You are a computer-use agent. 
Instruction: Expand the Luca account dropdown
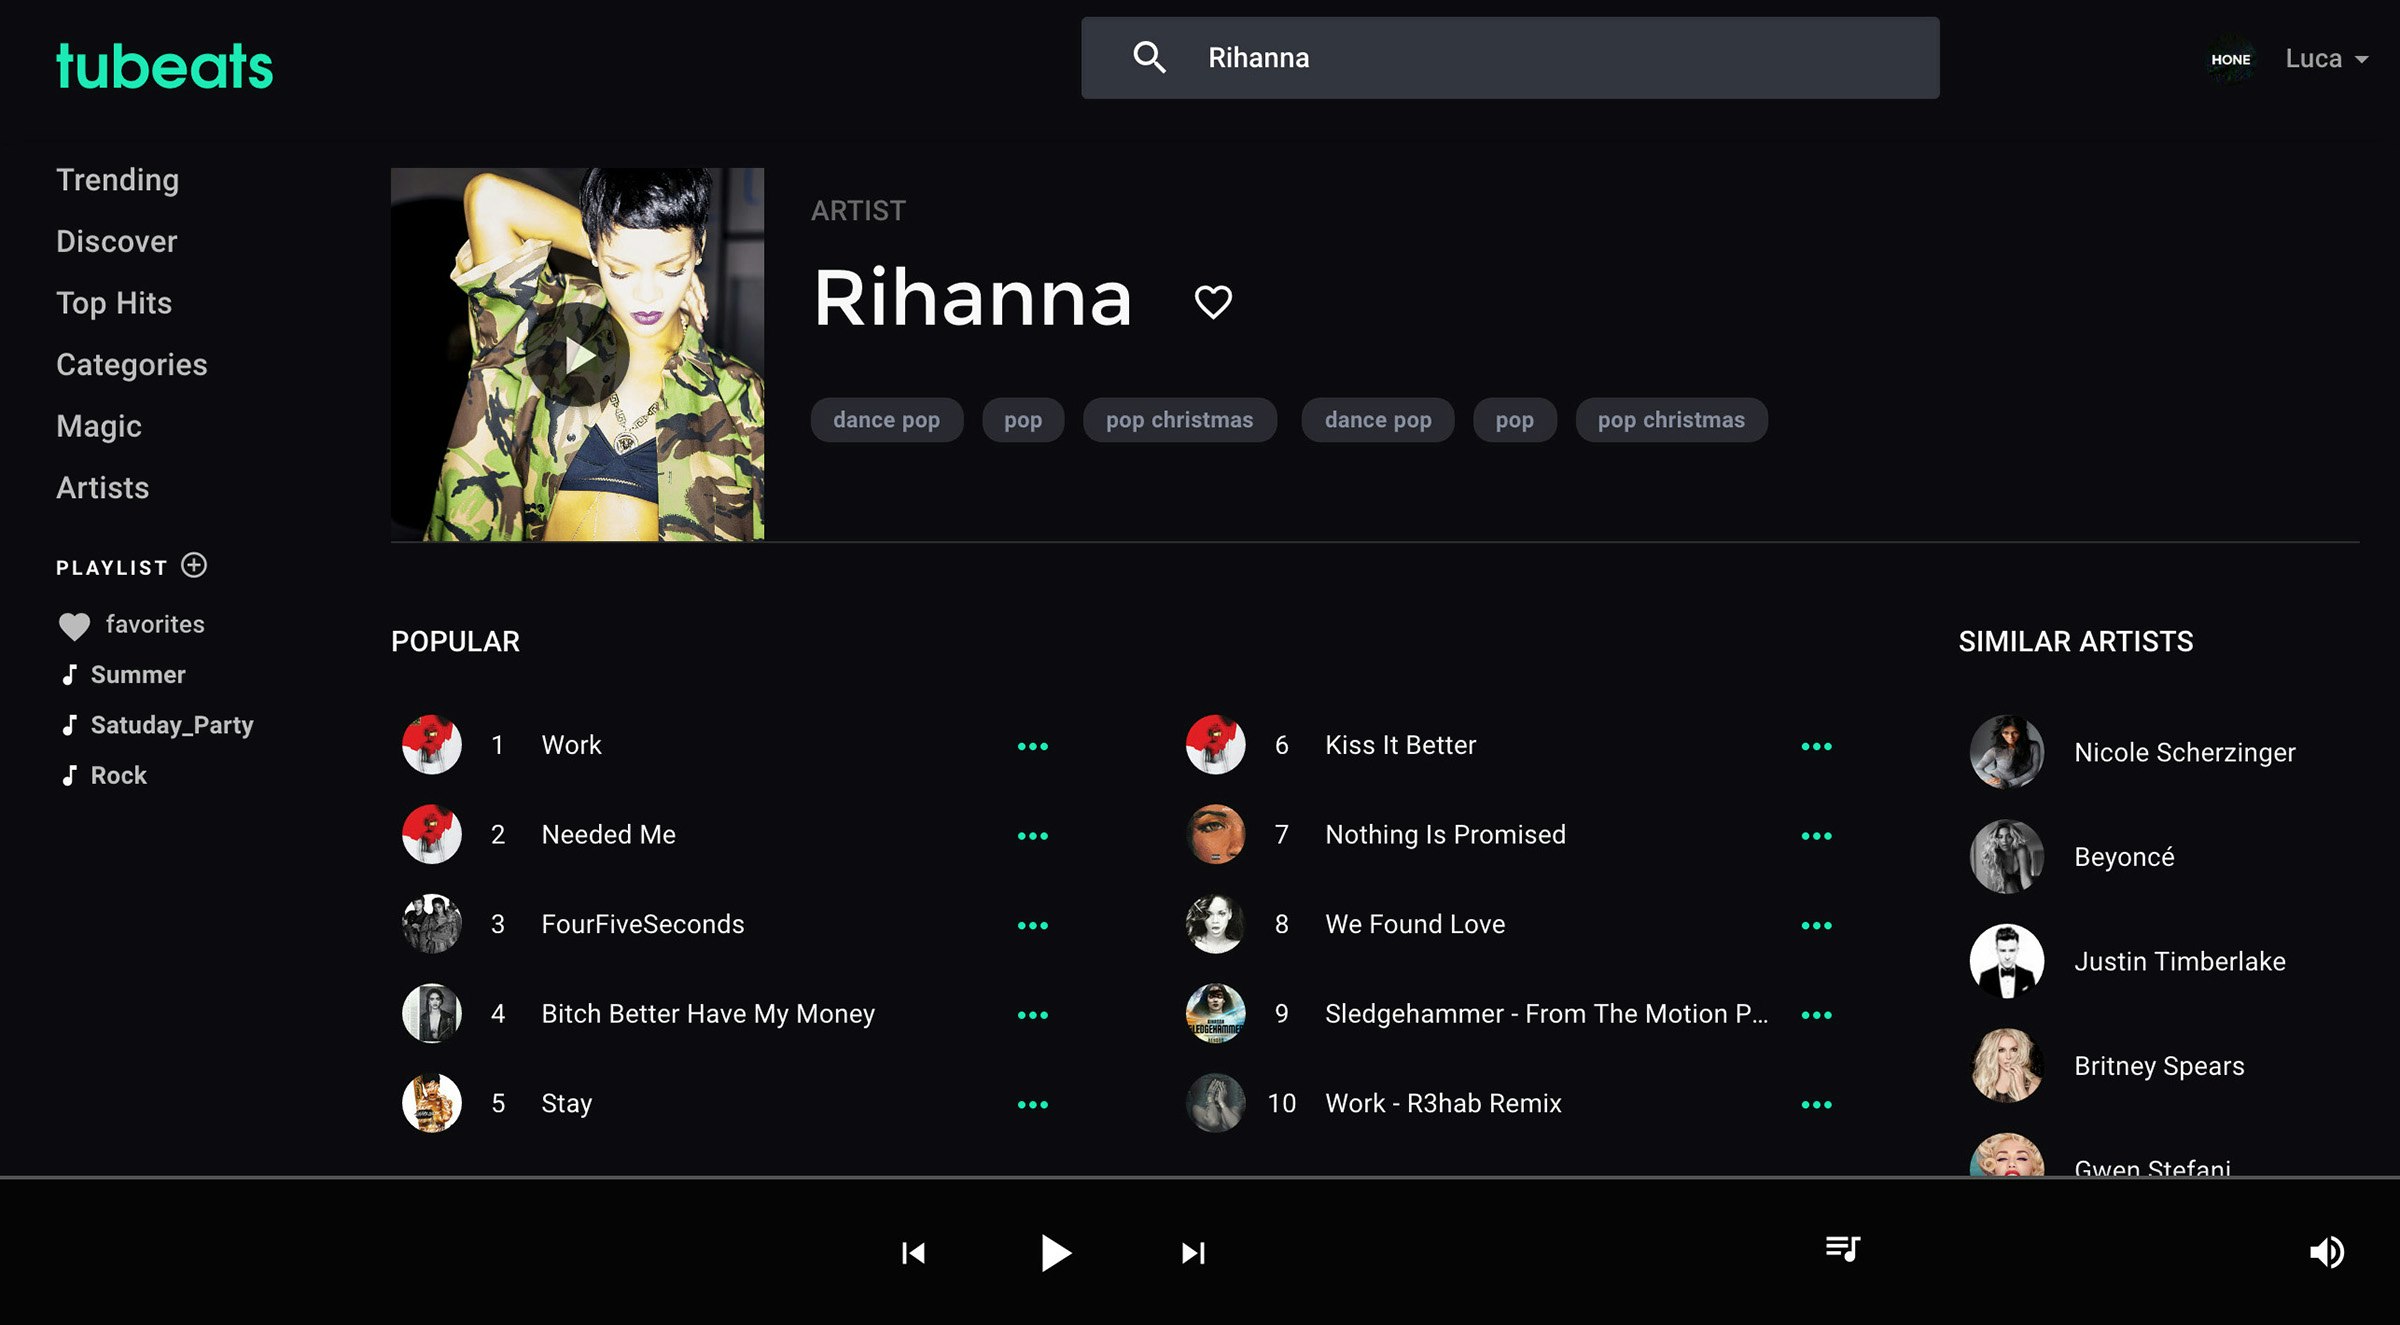2326,58
